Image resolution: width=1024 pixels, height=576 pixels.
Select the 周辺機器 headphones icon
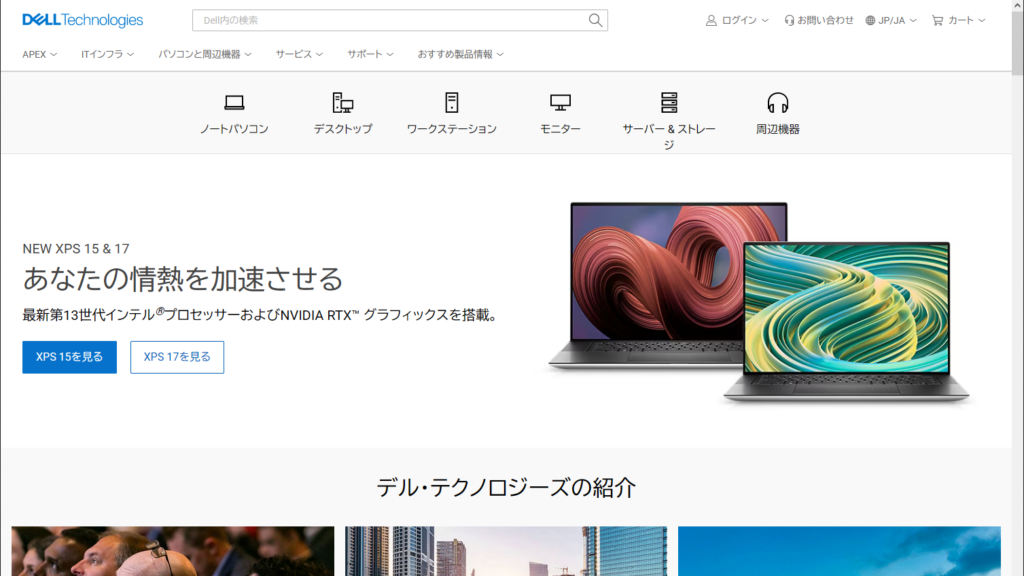pos(780,102)
